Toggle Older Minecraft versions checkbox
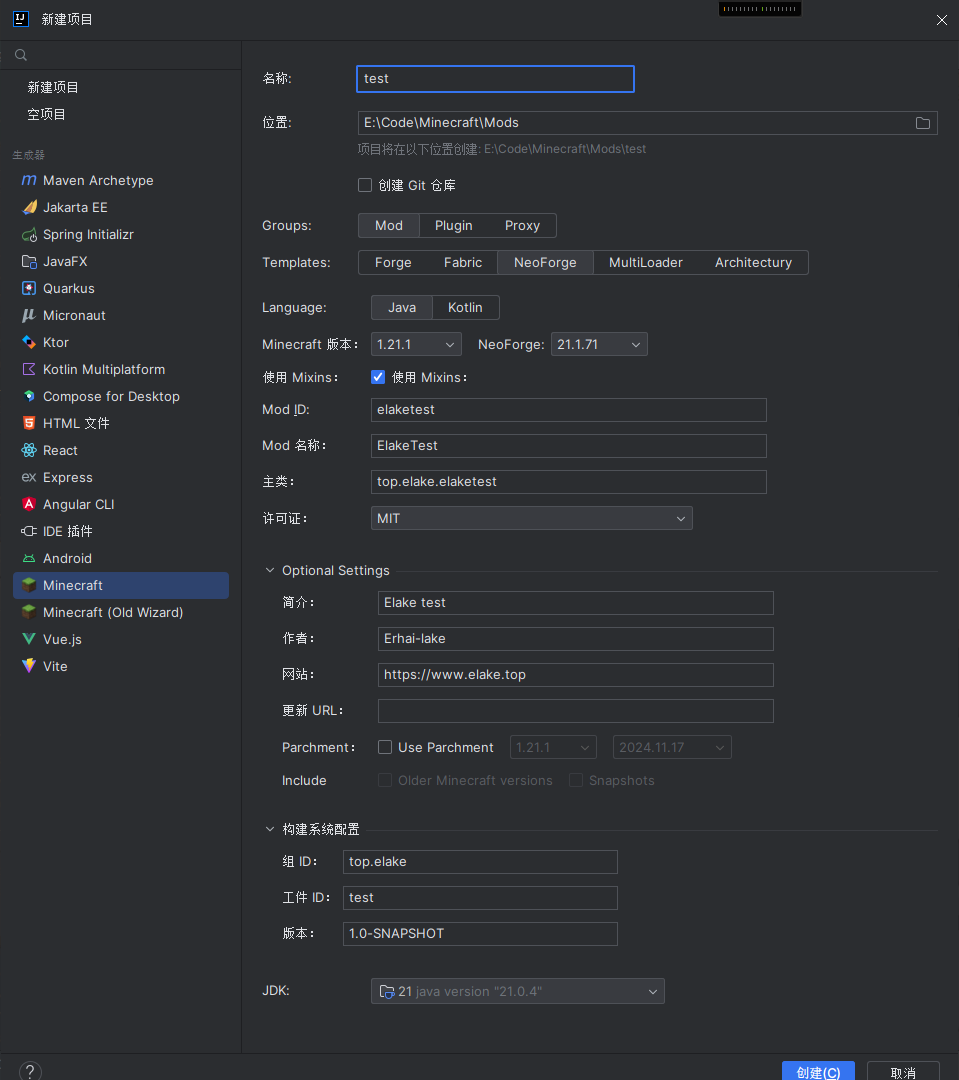The height and width of the screenshot is (1080, 959). click(x=385, y=780)
